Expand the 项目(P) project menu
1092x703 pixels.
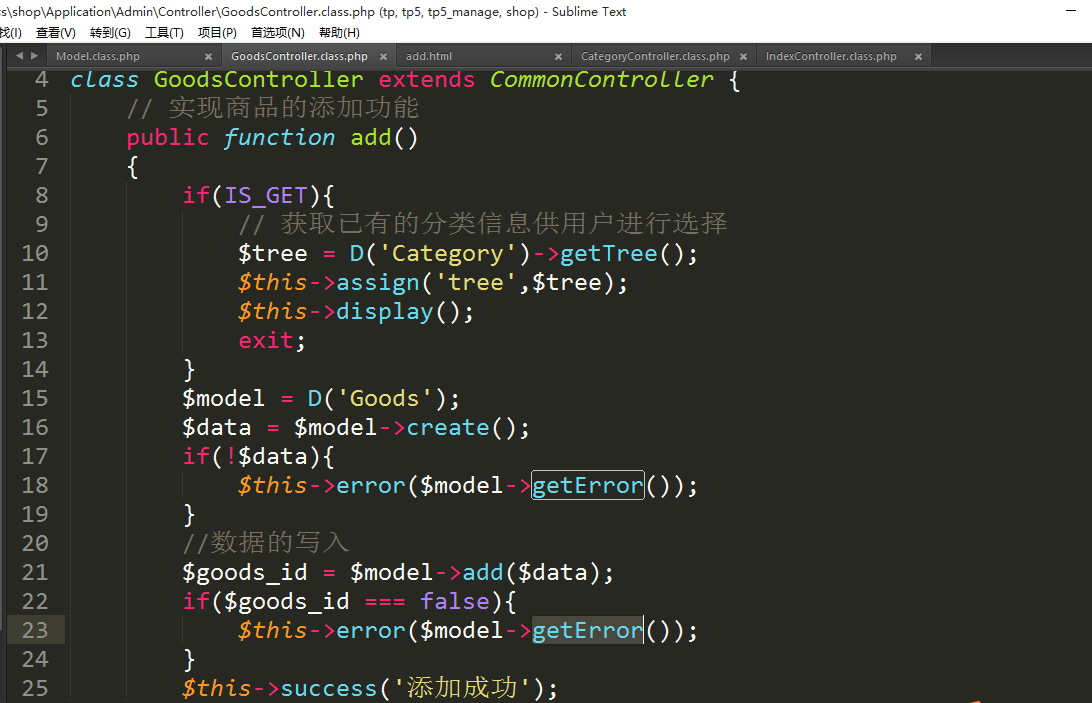217,33
